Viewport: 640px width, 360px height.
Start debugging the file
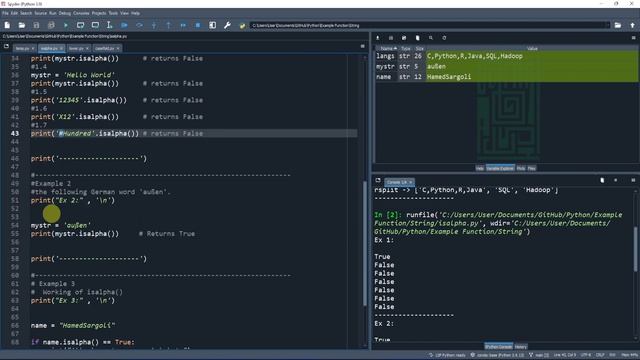pyautogui.click(x=124, y=25)
